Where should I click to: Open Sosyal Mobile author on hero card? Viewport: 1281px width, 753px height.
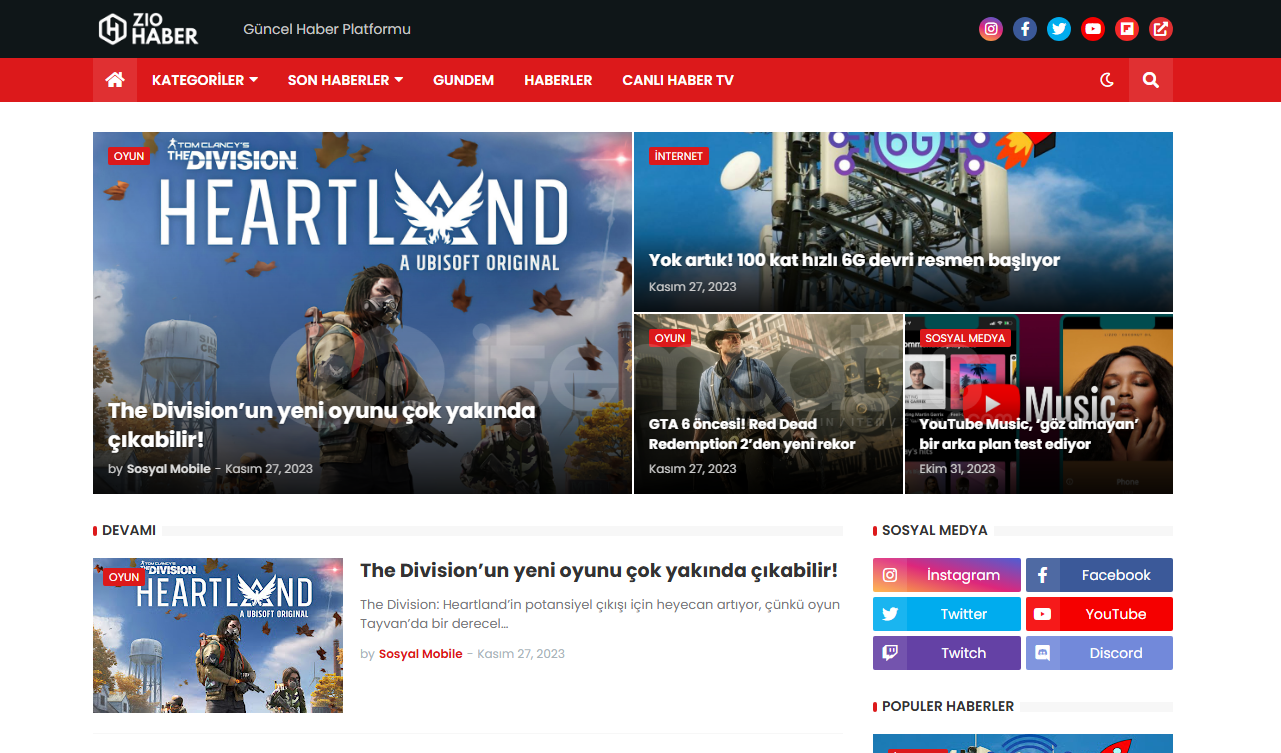(x=168, y=469)
